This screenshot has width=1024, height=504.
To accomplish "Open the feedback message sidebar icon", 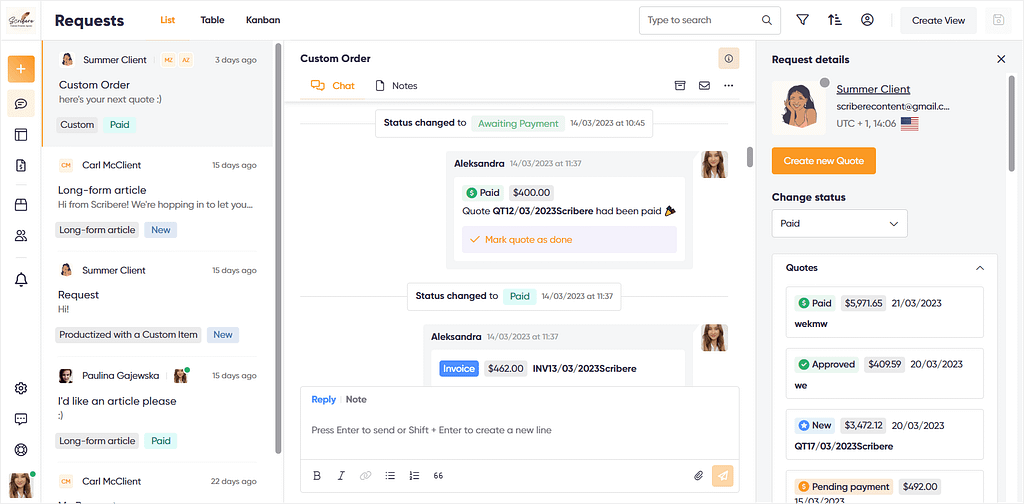I will 21,419.
